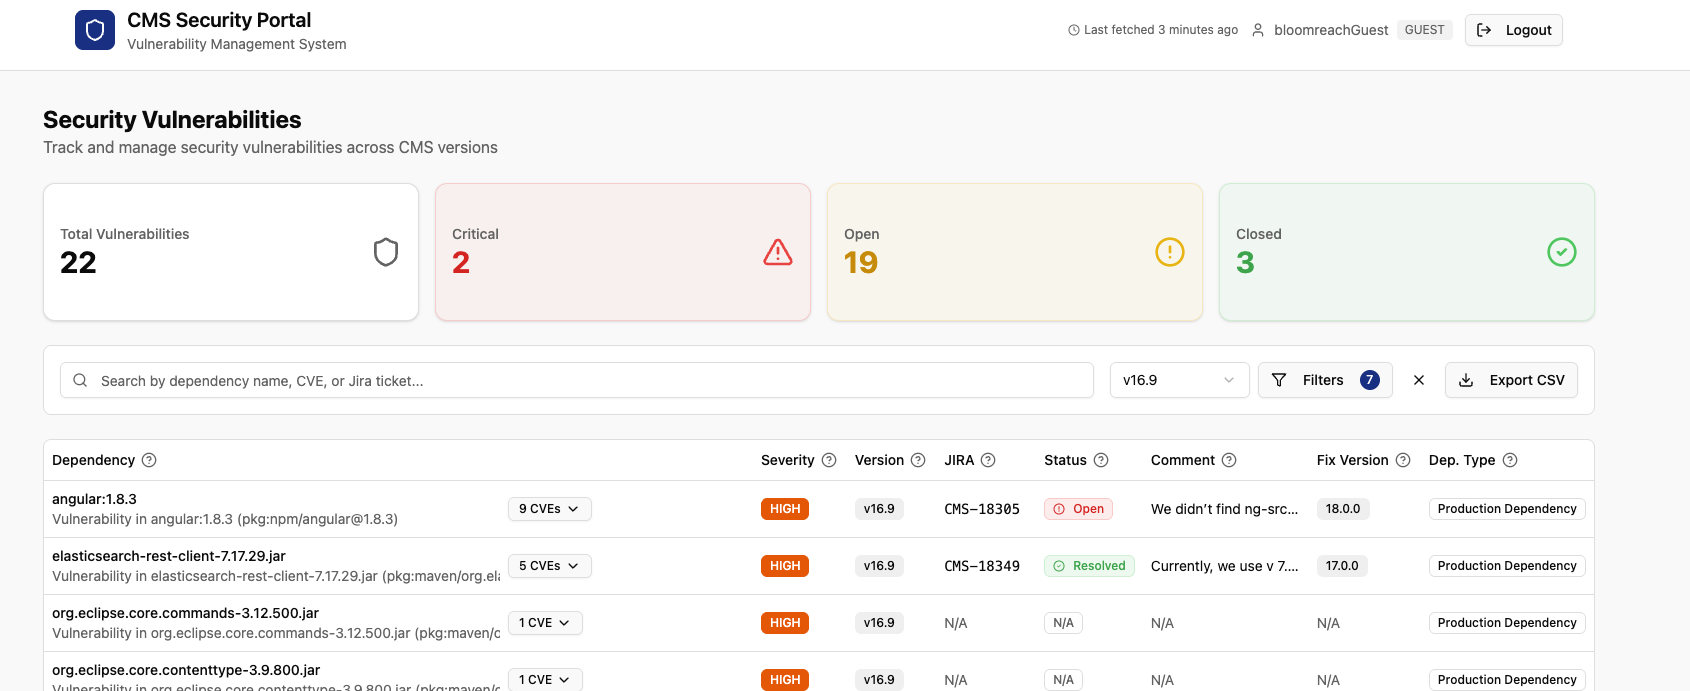Click org.eclipse.core.contenttype-3.9.800.jar dependency name
The height and width of the screenshot is (691, 1690).
pyautogui.click(x=186, y=670)
